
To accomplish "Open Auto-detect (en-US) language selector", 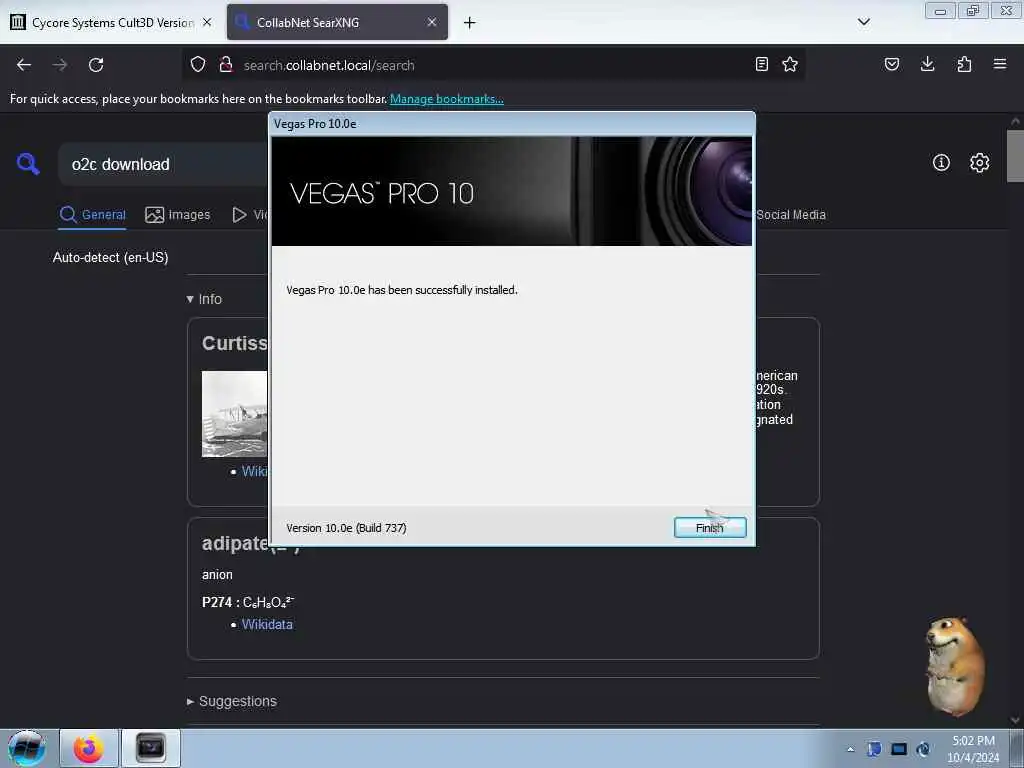I will coord(110,257).
